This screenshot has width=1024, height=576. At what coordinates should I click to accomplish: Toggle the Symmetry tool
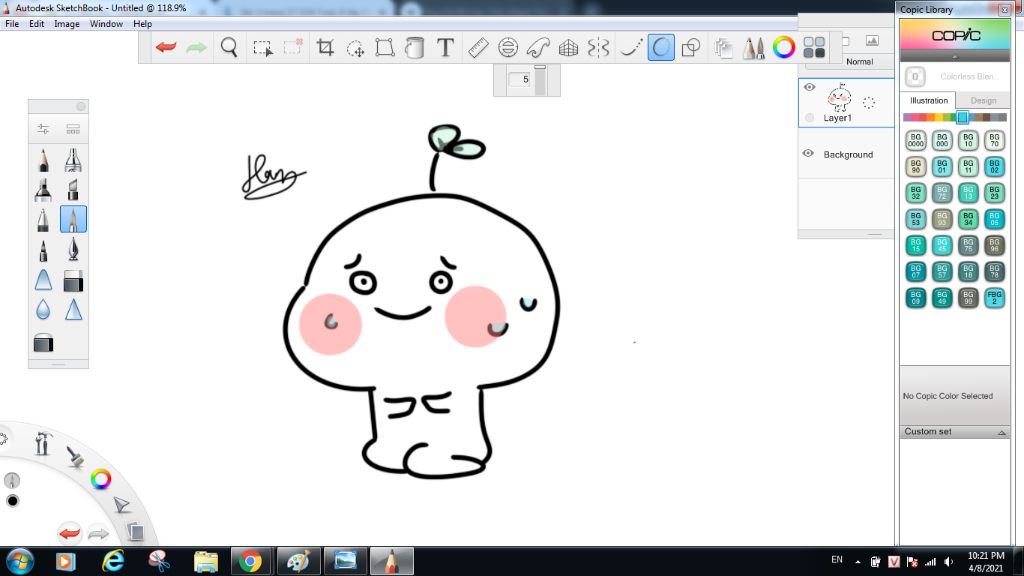[598, 47]
